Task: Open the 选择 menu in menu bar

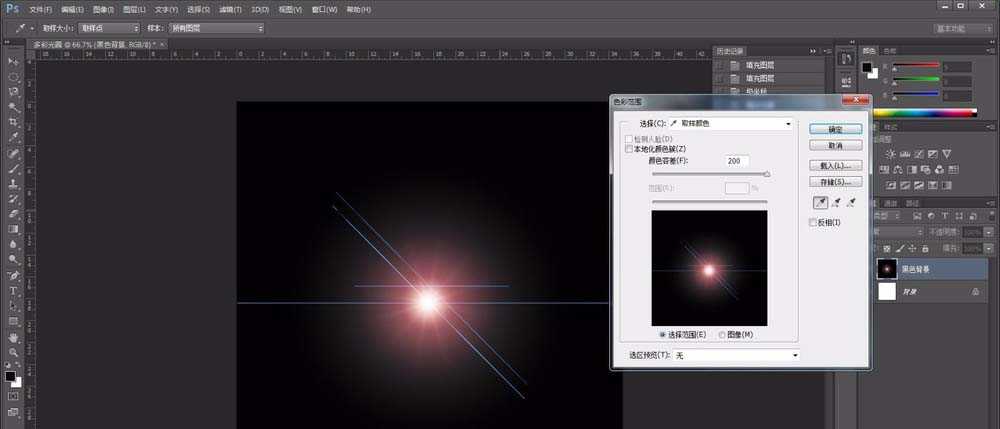Action: point(197,8)
